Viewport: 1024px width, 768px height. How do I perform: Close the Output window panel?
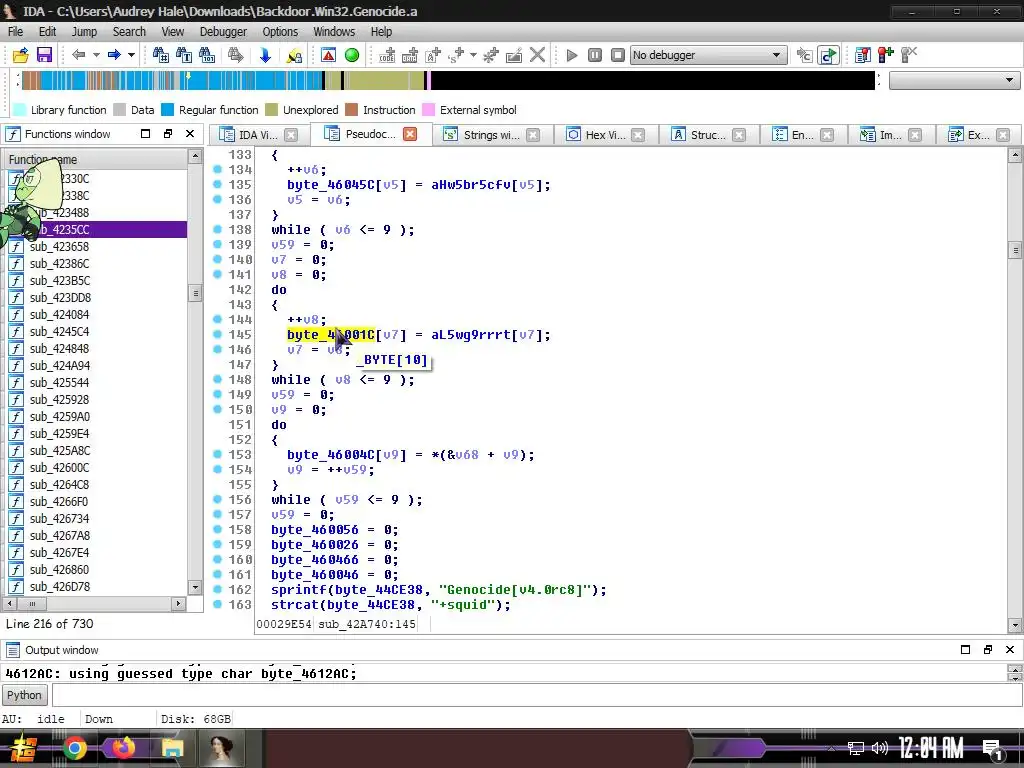pyautogui.click(x=1010, y=649)
